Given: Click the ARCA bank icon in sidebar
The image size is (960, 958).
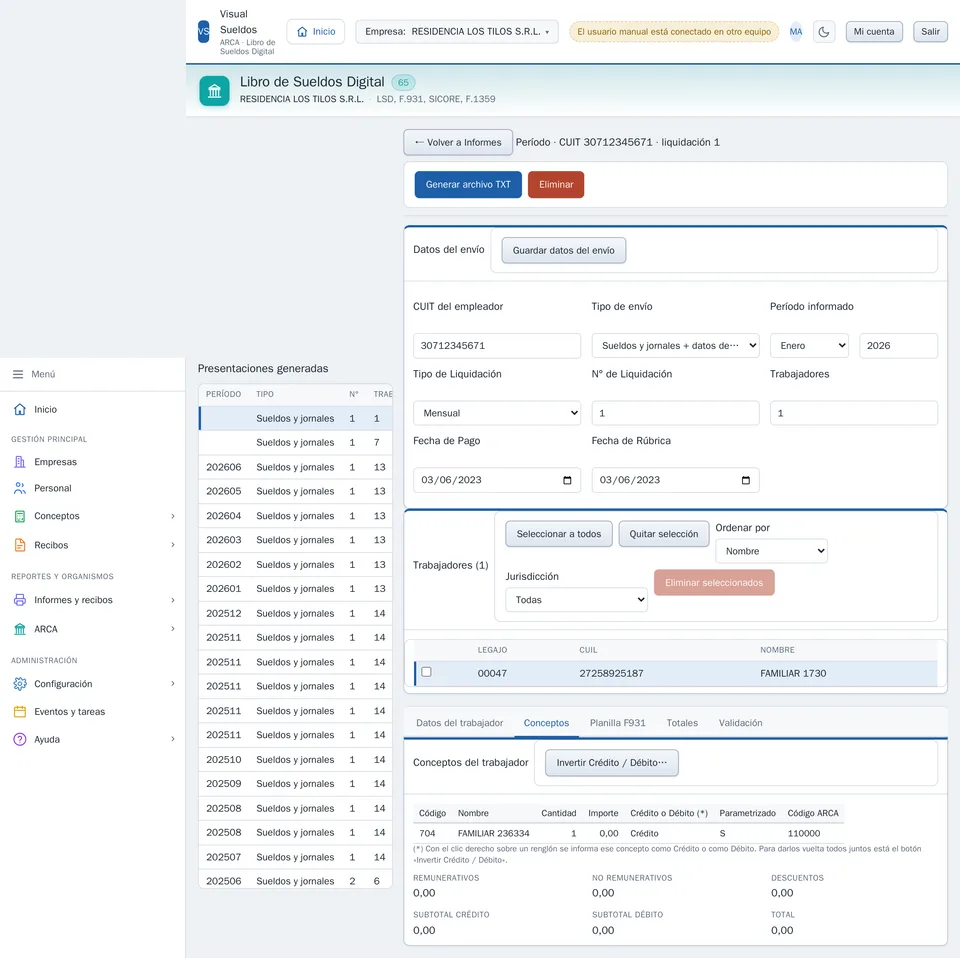Looking at the screenshot, I should point(20,629).
